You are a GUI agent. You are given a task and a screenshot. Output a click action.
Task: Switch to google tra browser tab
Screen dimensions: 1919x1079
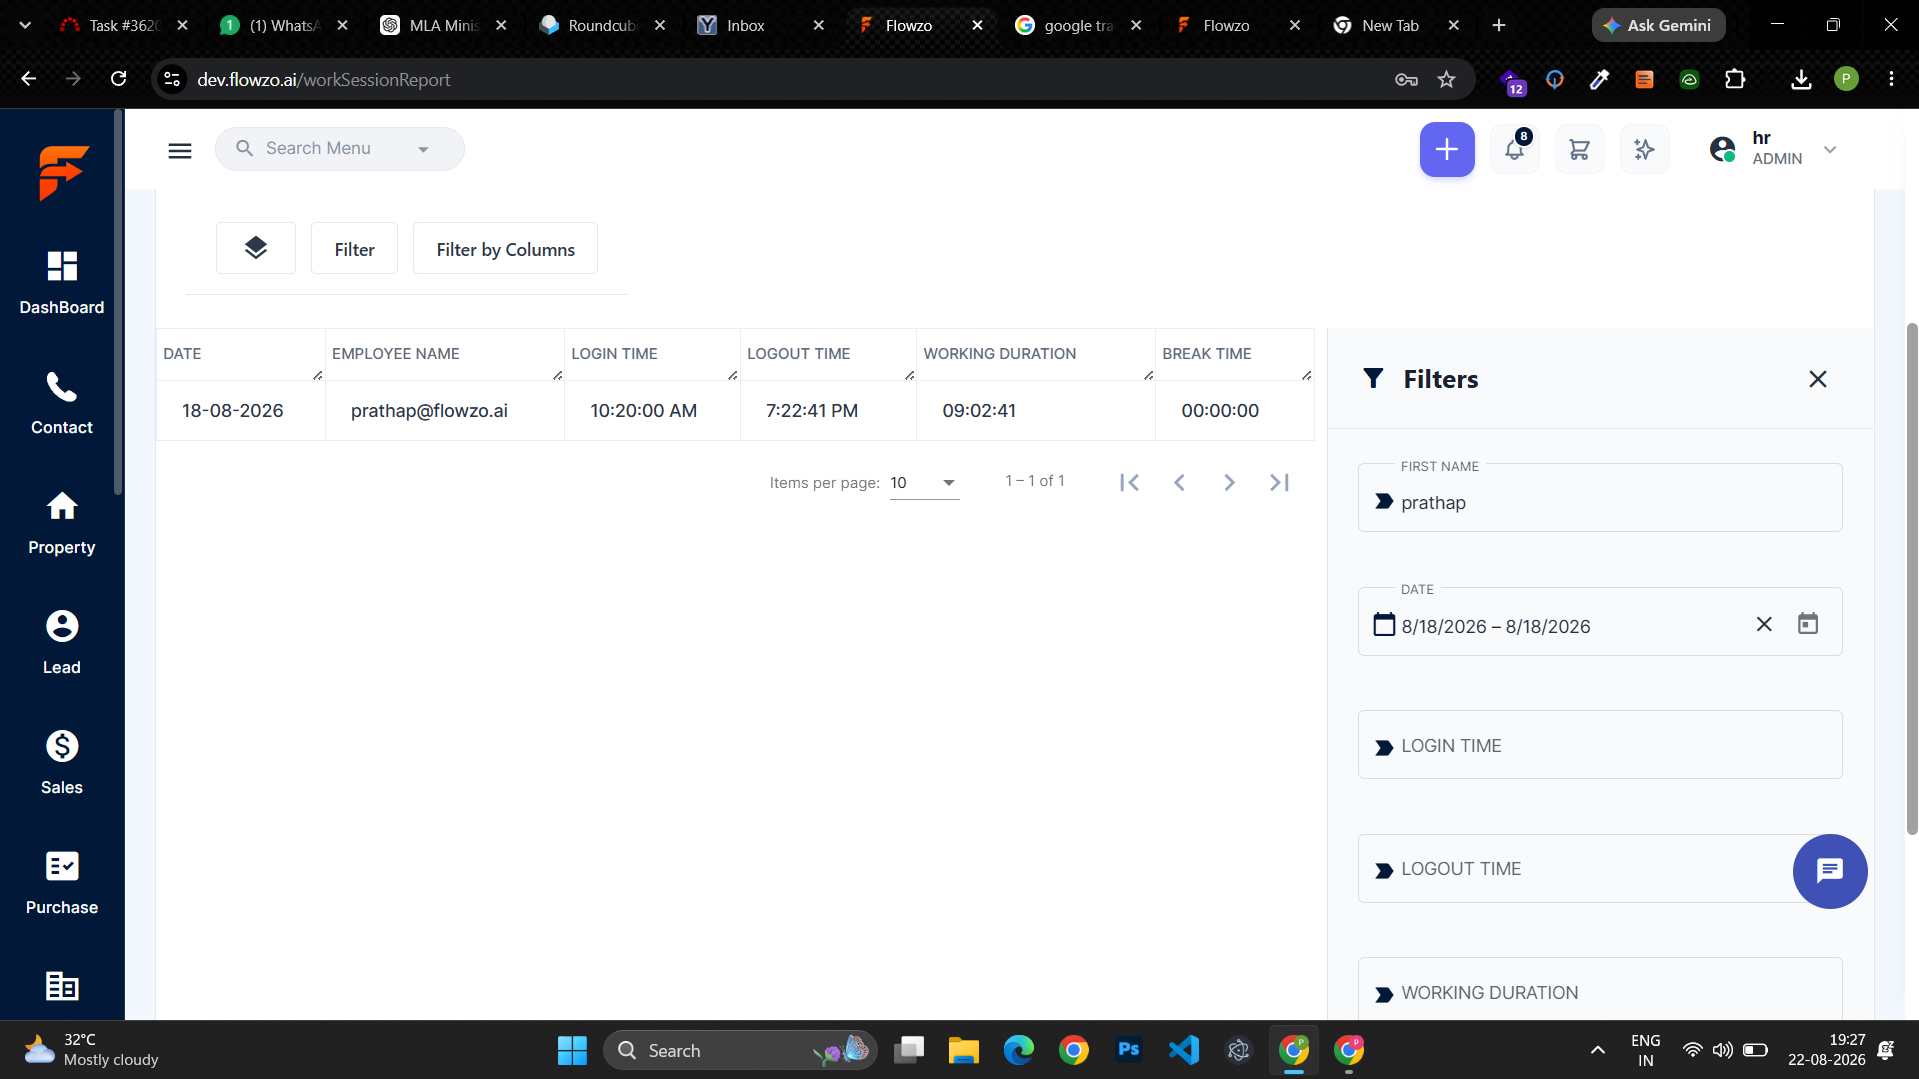1078,25
